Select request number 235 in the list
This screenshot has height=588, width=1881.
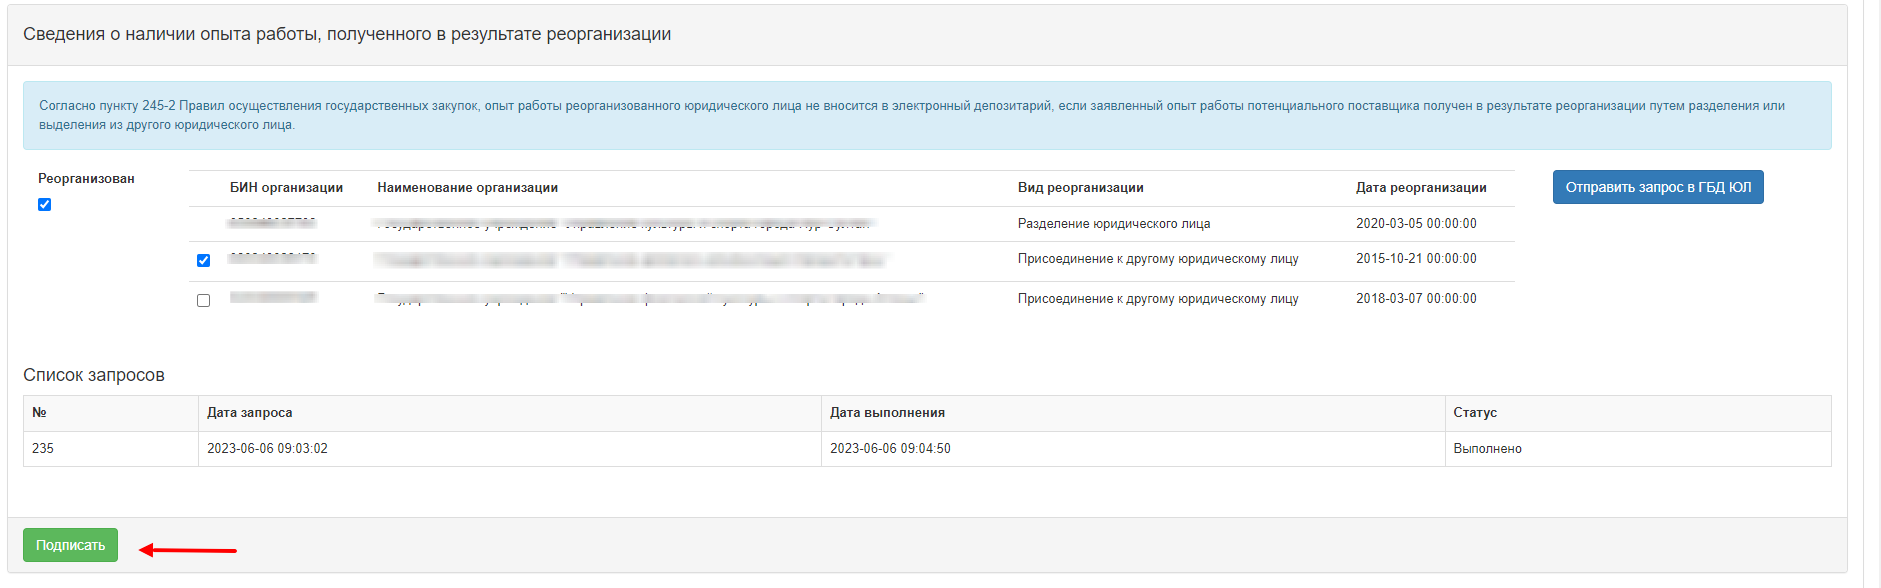tap(43, 449)
